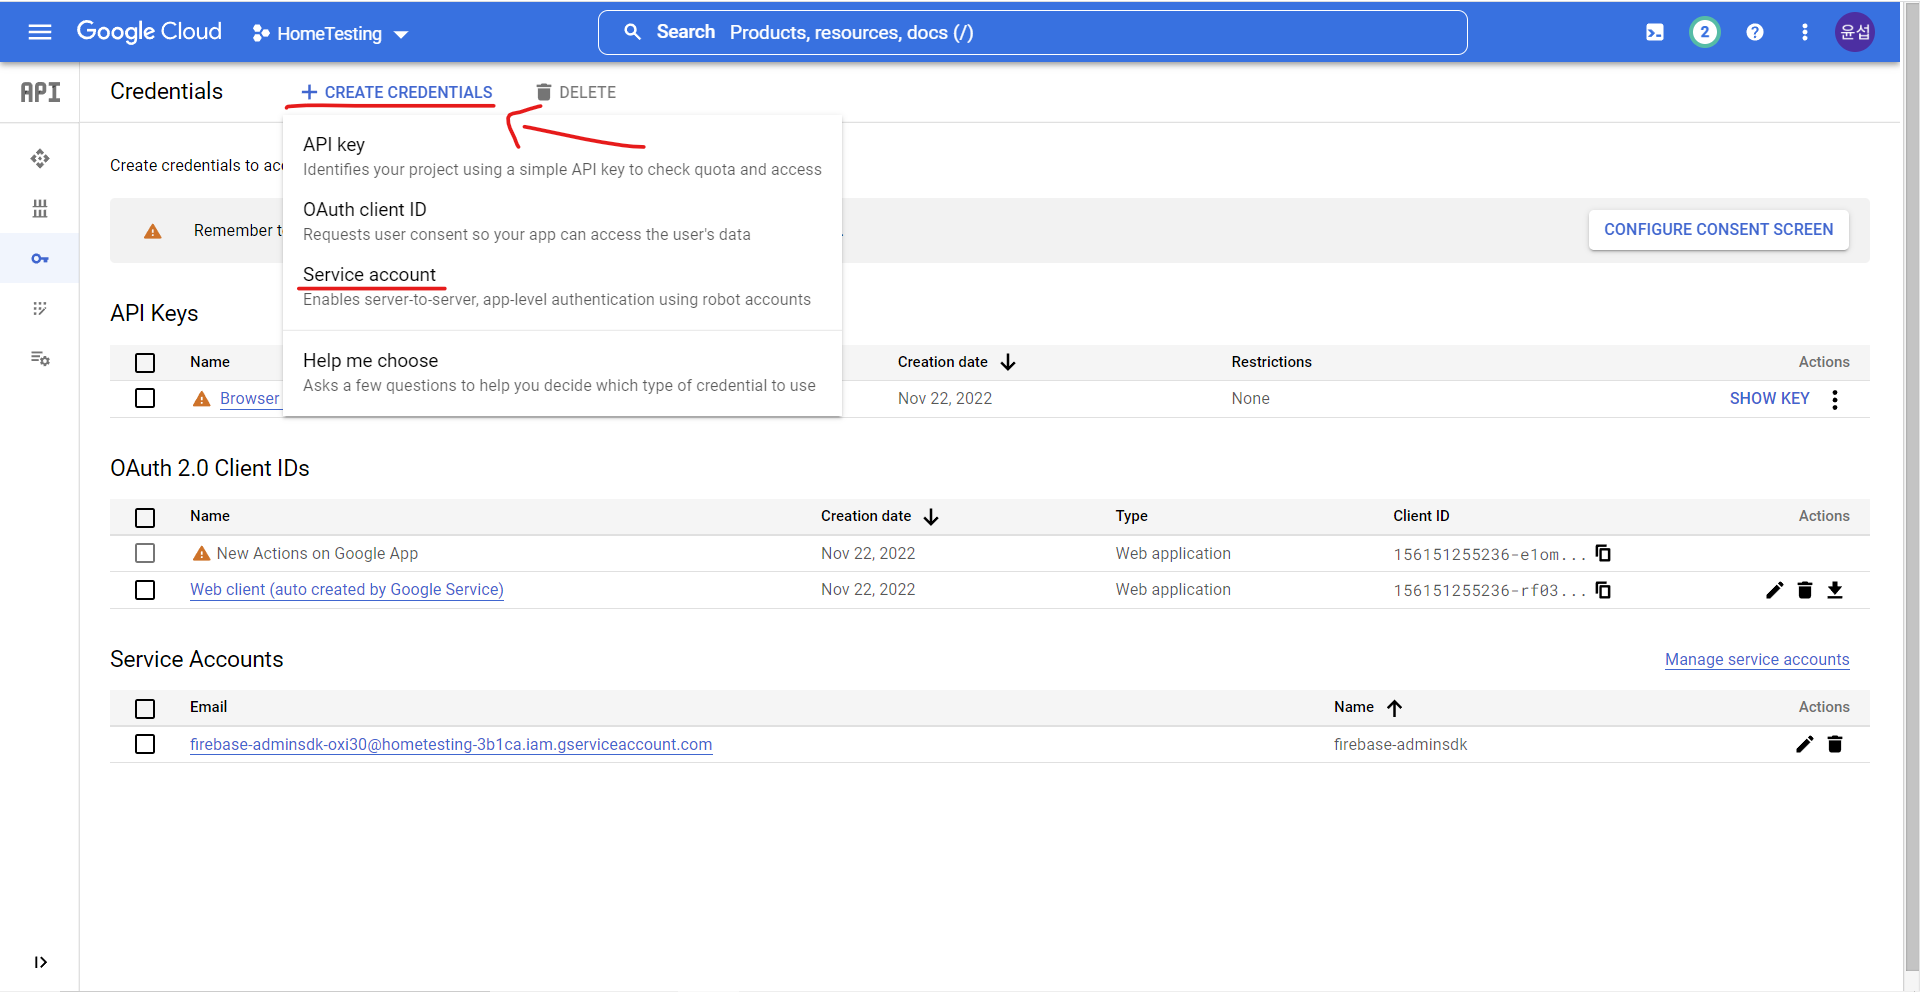Open the Browser key link
This screenshot has height=992, width=1920.
click(x=250, y=398)
